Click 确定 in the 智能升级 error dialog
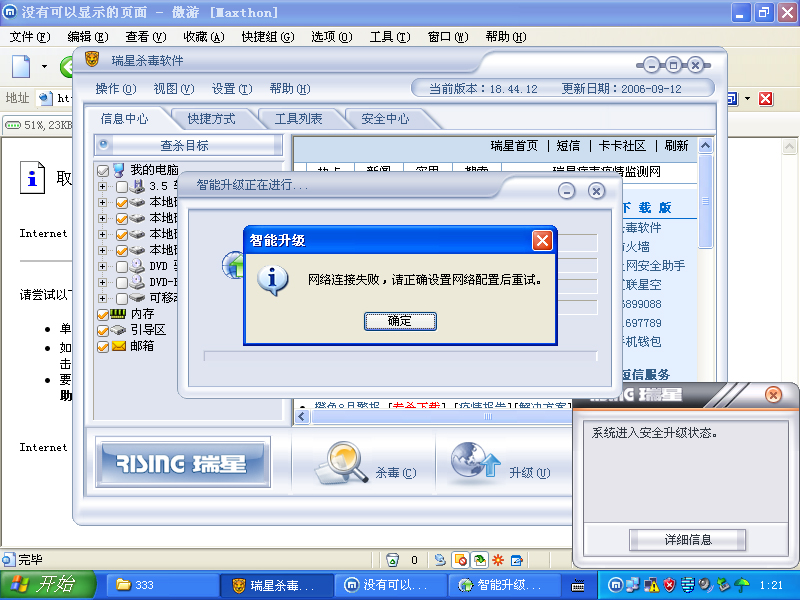Image resolution: width=800 pixels, height=600 pixels. pyautogui.click(x=400, y=321)
